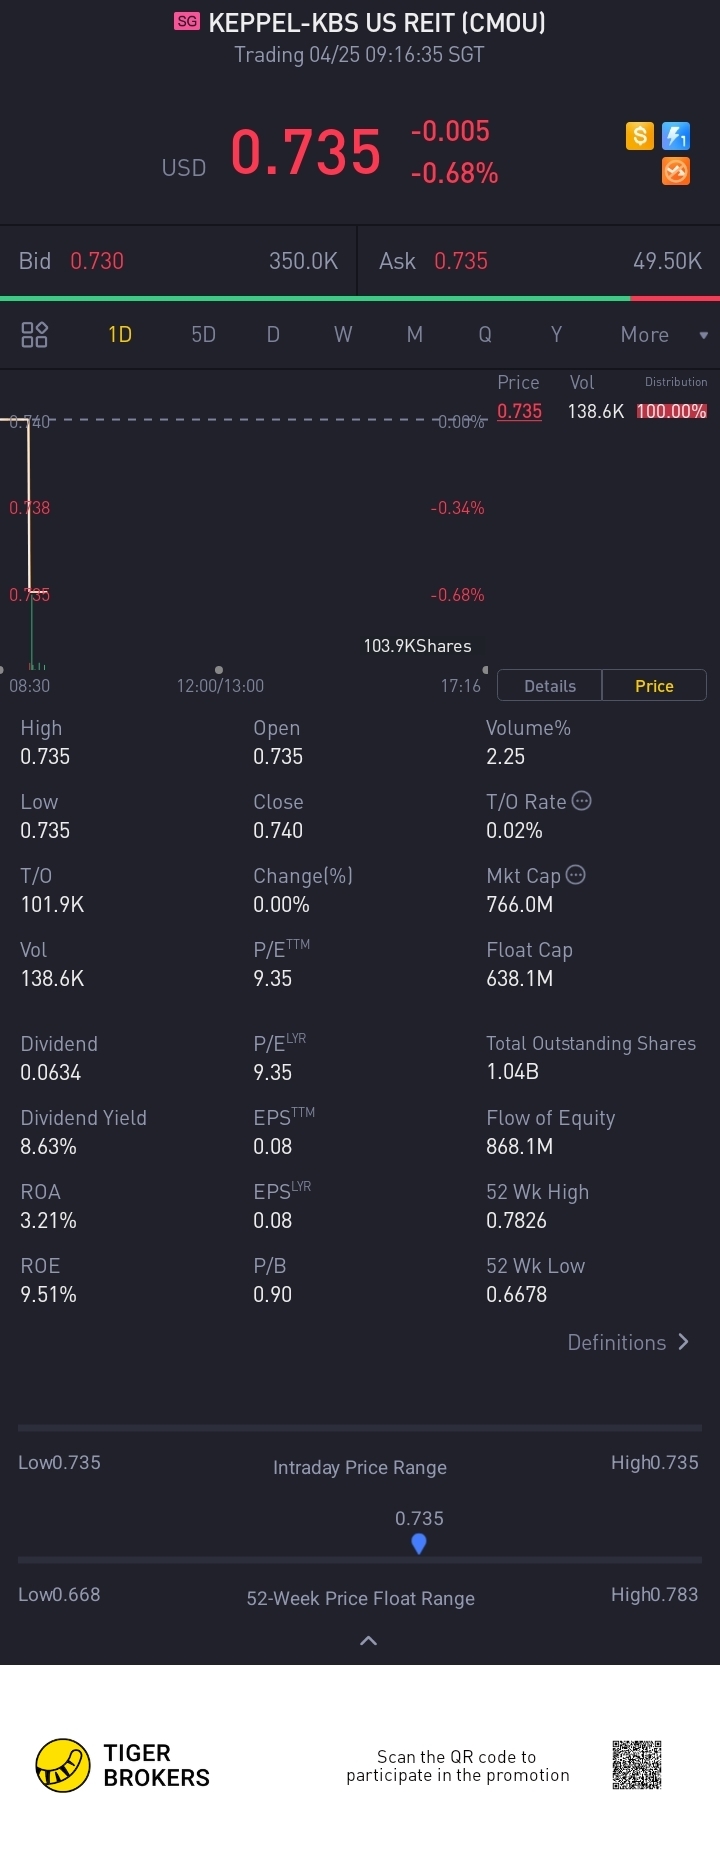Collapse the price range panel with up chevron

pos(368,1640)
